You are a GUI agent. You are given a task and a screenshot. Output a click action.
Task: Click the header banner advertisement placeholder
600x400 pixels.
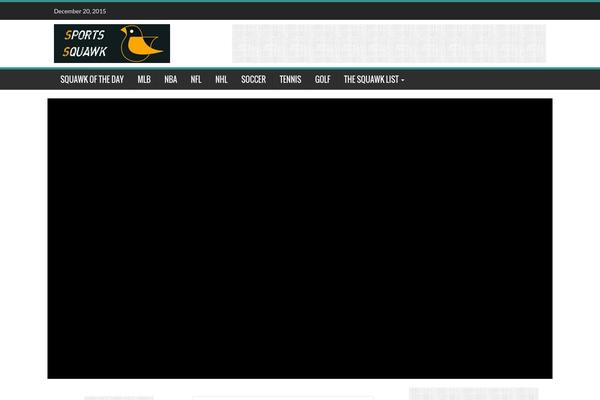(x=389, y=43)
